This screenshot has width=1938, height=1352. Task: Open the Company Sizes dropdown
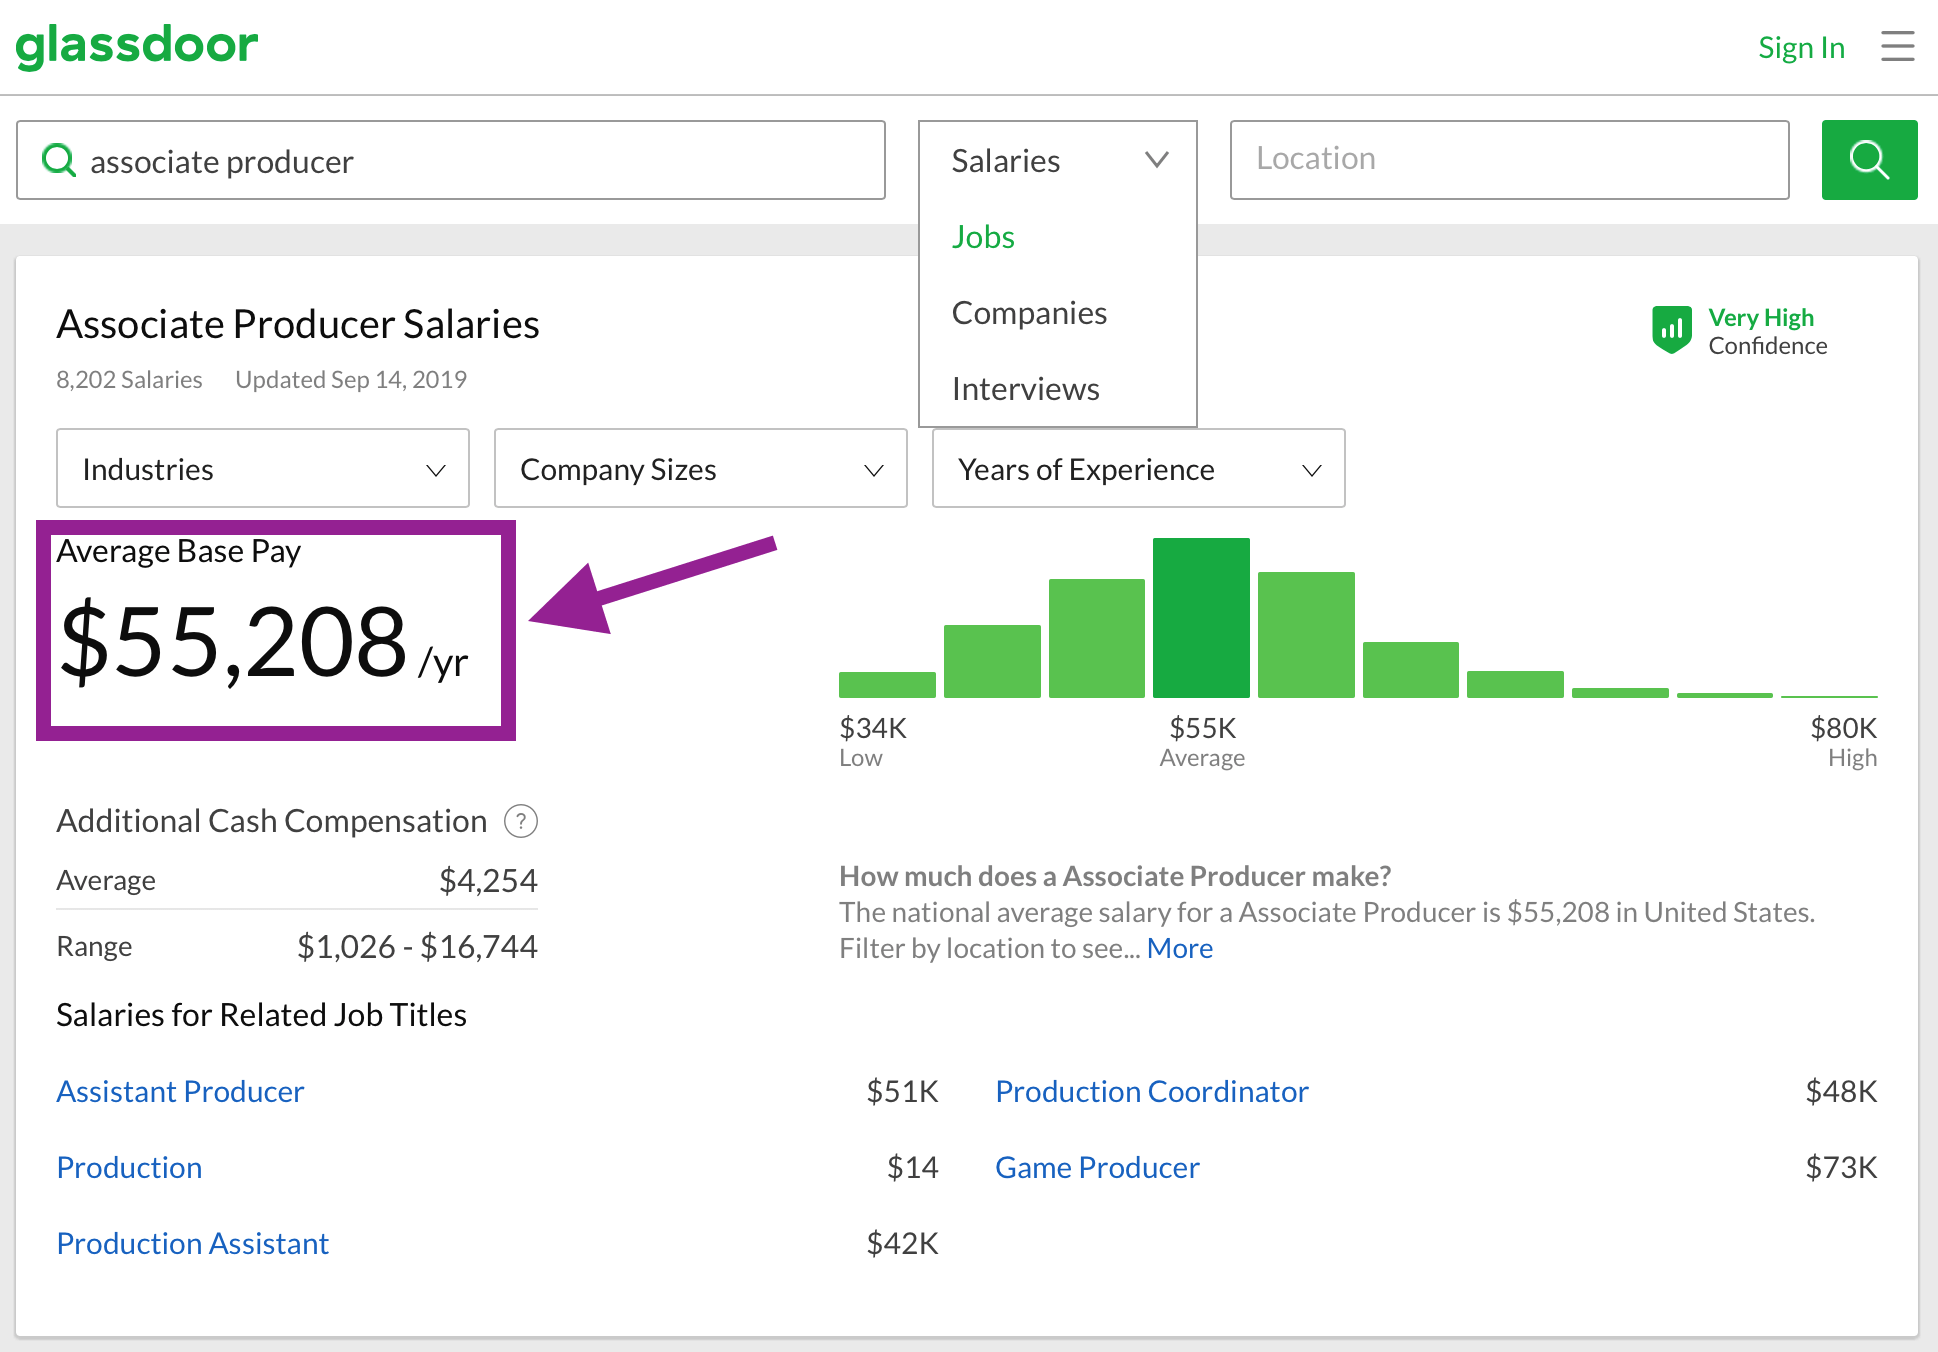point(700,469)
